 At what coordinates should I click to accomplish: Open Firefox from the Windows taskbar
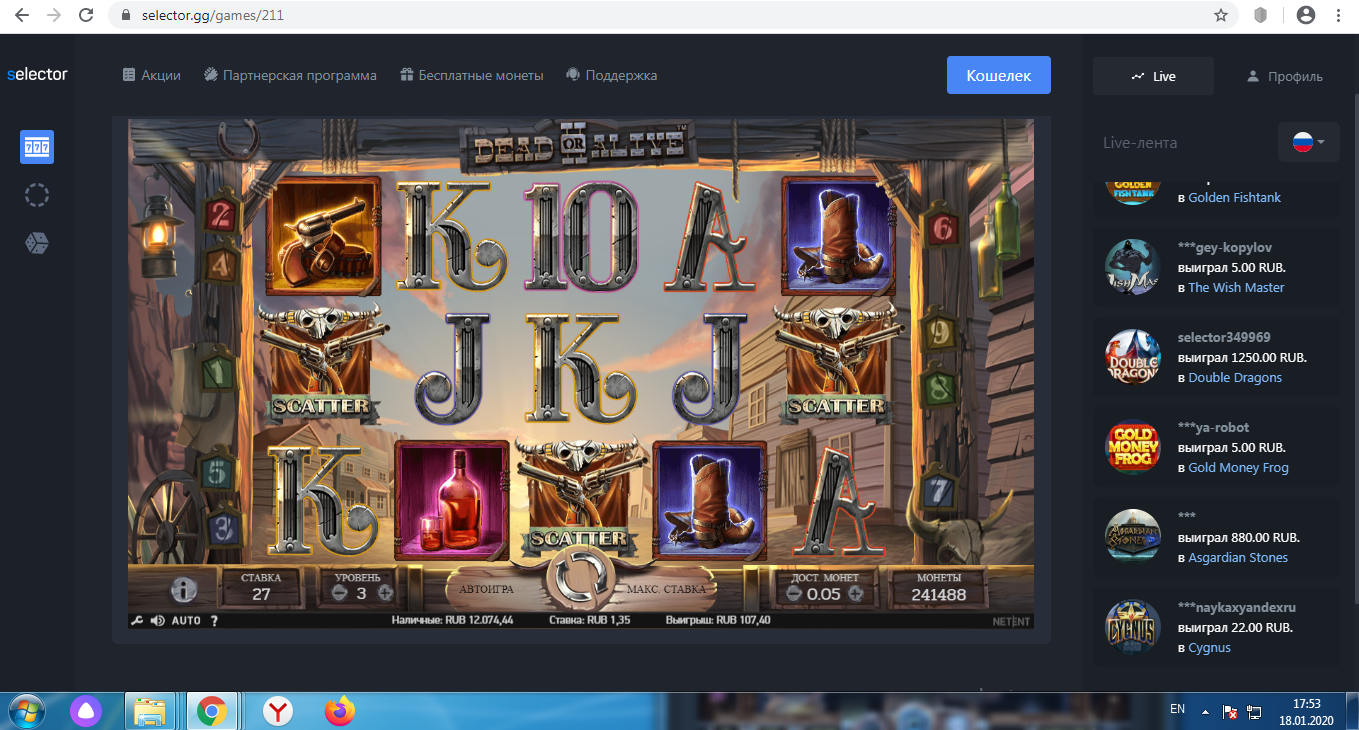(340, 711)
